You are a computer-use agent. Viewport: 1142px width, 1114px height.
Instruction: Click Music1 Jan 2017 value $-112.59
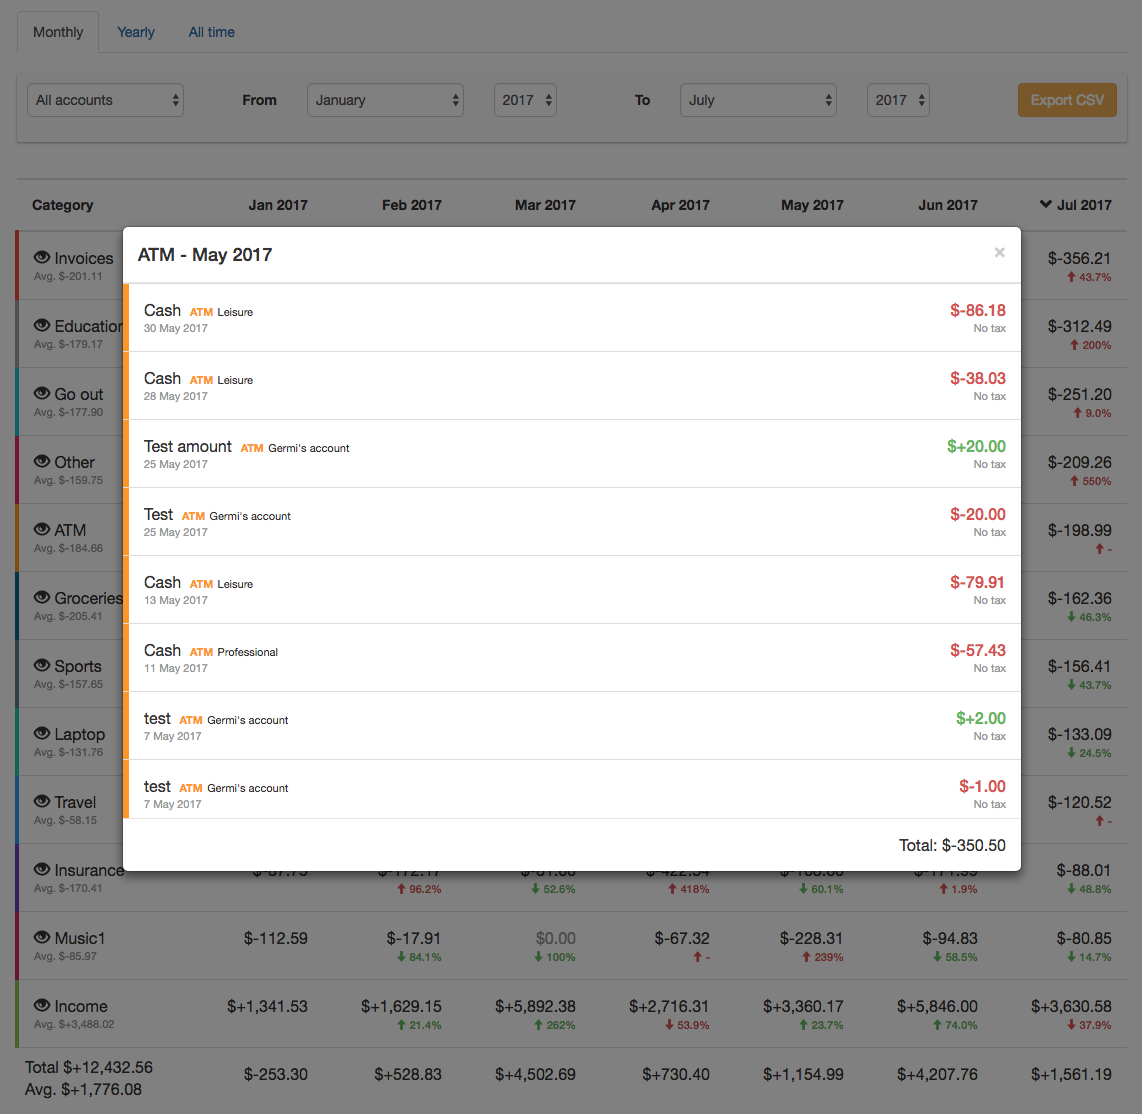click(x=275, y=939)
